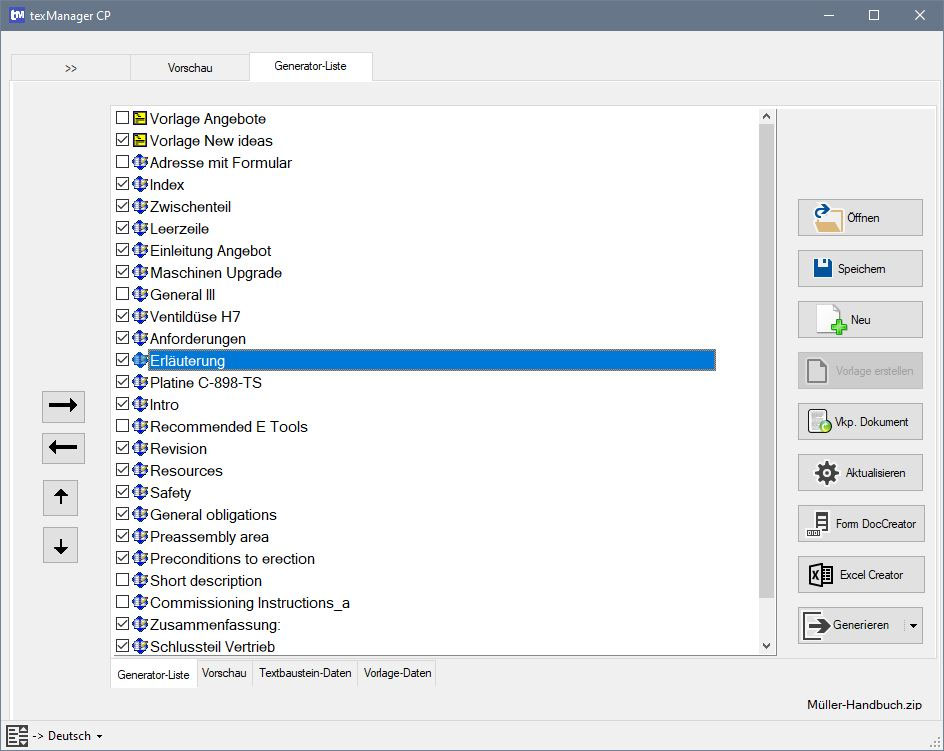Expand the hidden panel with the >> button

click(70, 68)
